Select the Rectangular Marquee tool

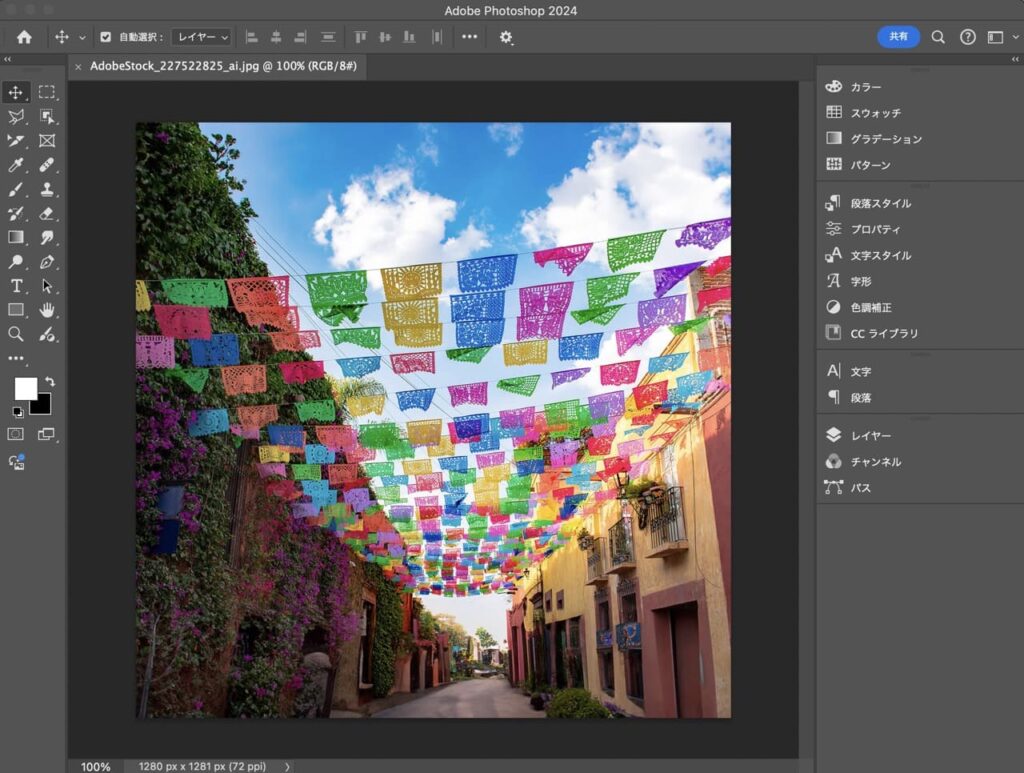(x=47, y=93)
